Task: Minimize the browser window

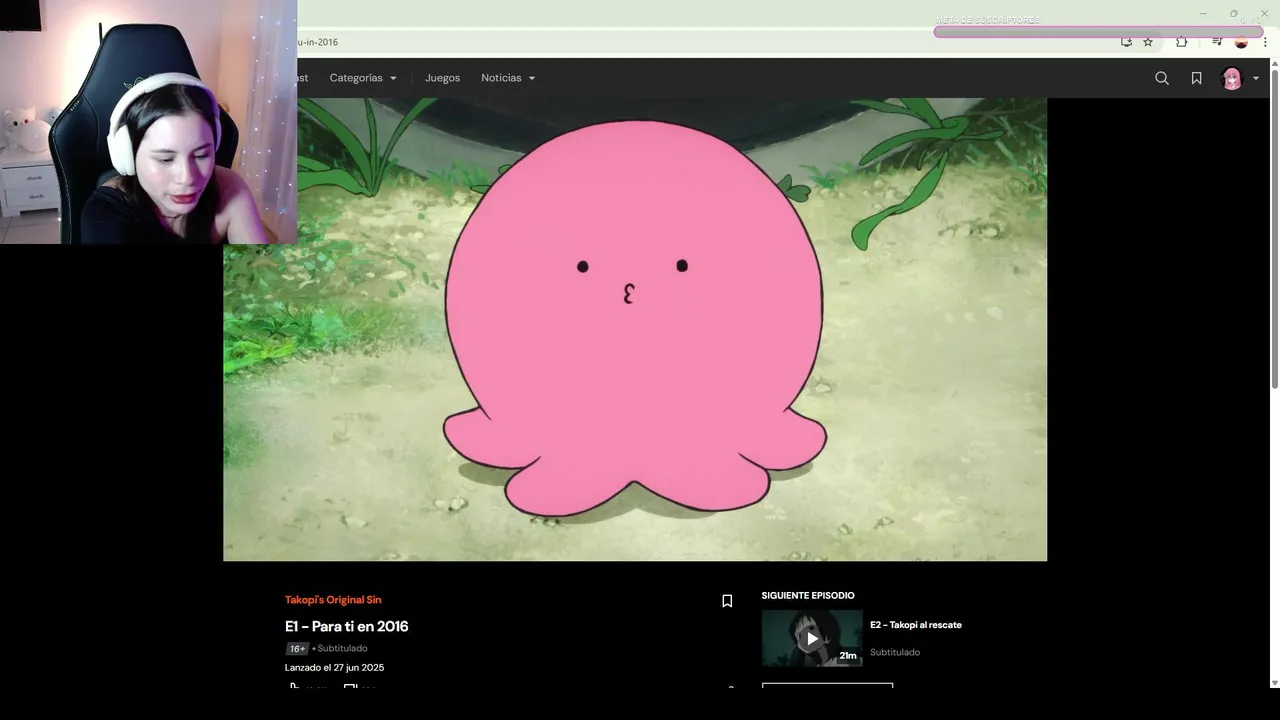Action: pyautogui.click(x=1203, y=13)
